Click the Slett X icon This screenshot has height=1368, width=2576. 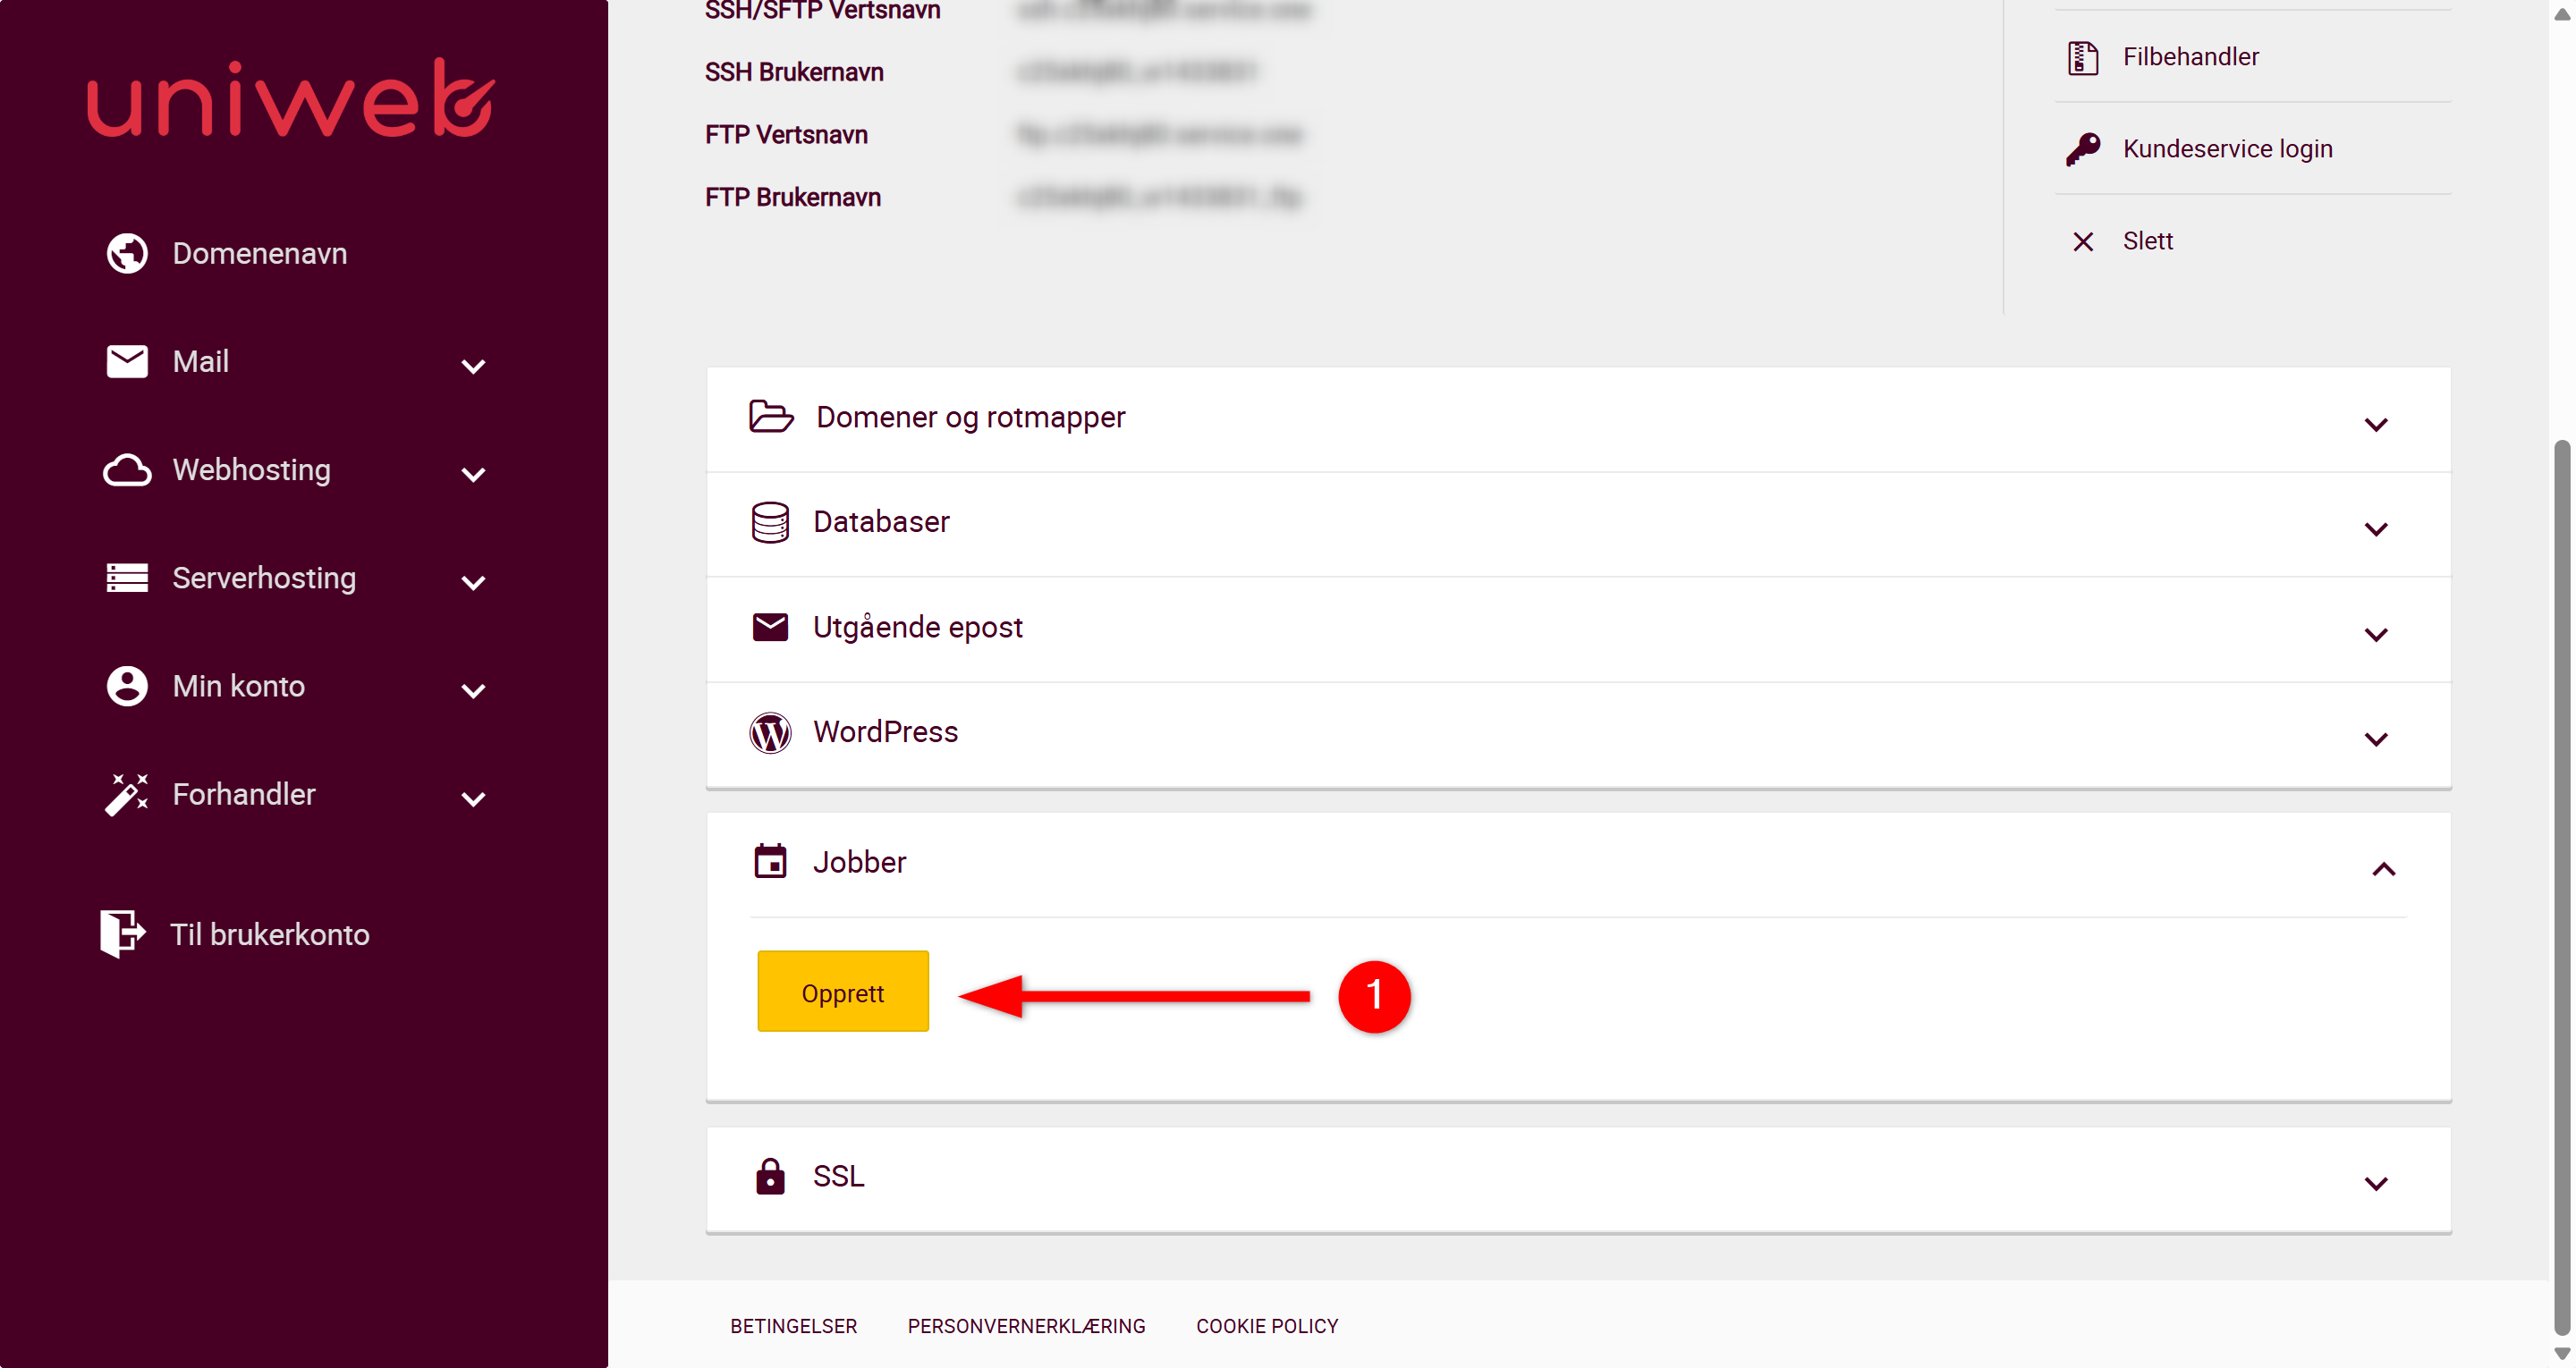coord(2083,241)
